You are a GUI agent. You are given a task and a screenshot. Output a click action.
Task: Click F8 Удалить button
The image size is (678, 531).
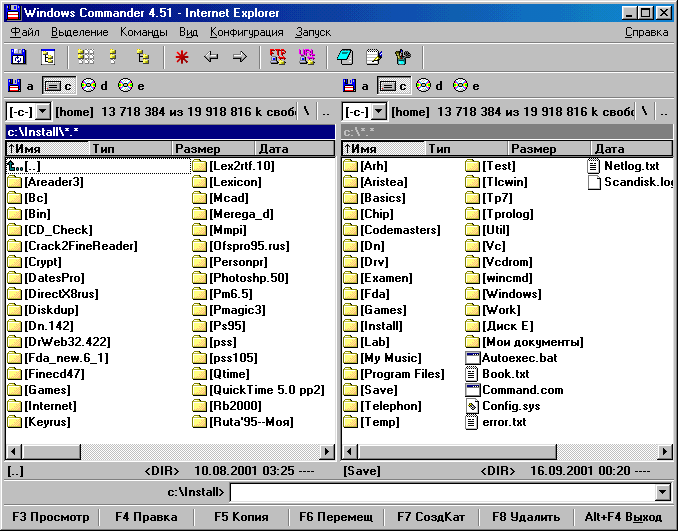tap(526, 517)
